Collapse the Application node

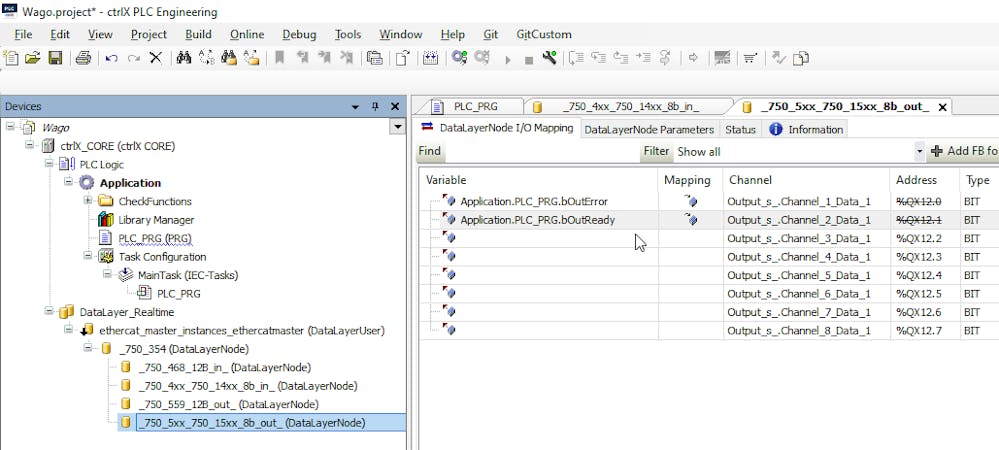point(68,182)
